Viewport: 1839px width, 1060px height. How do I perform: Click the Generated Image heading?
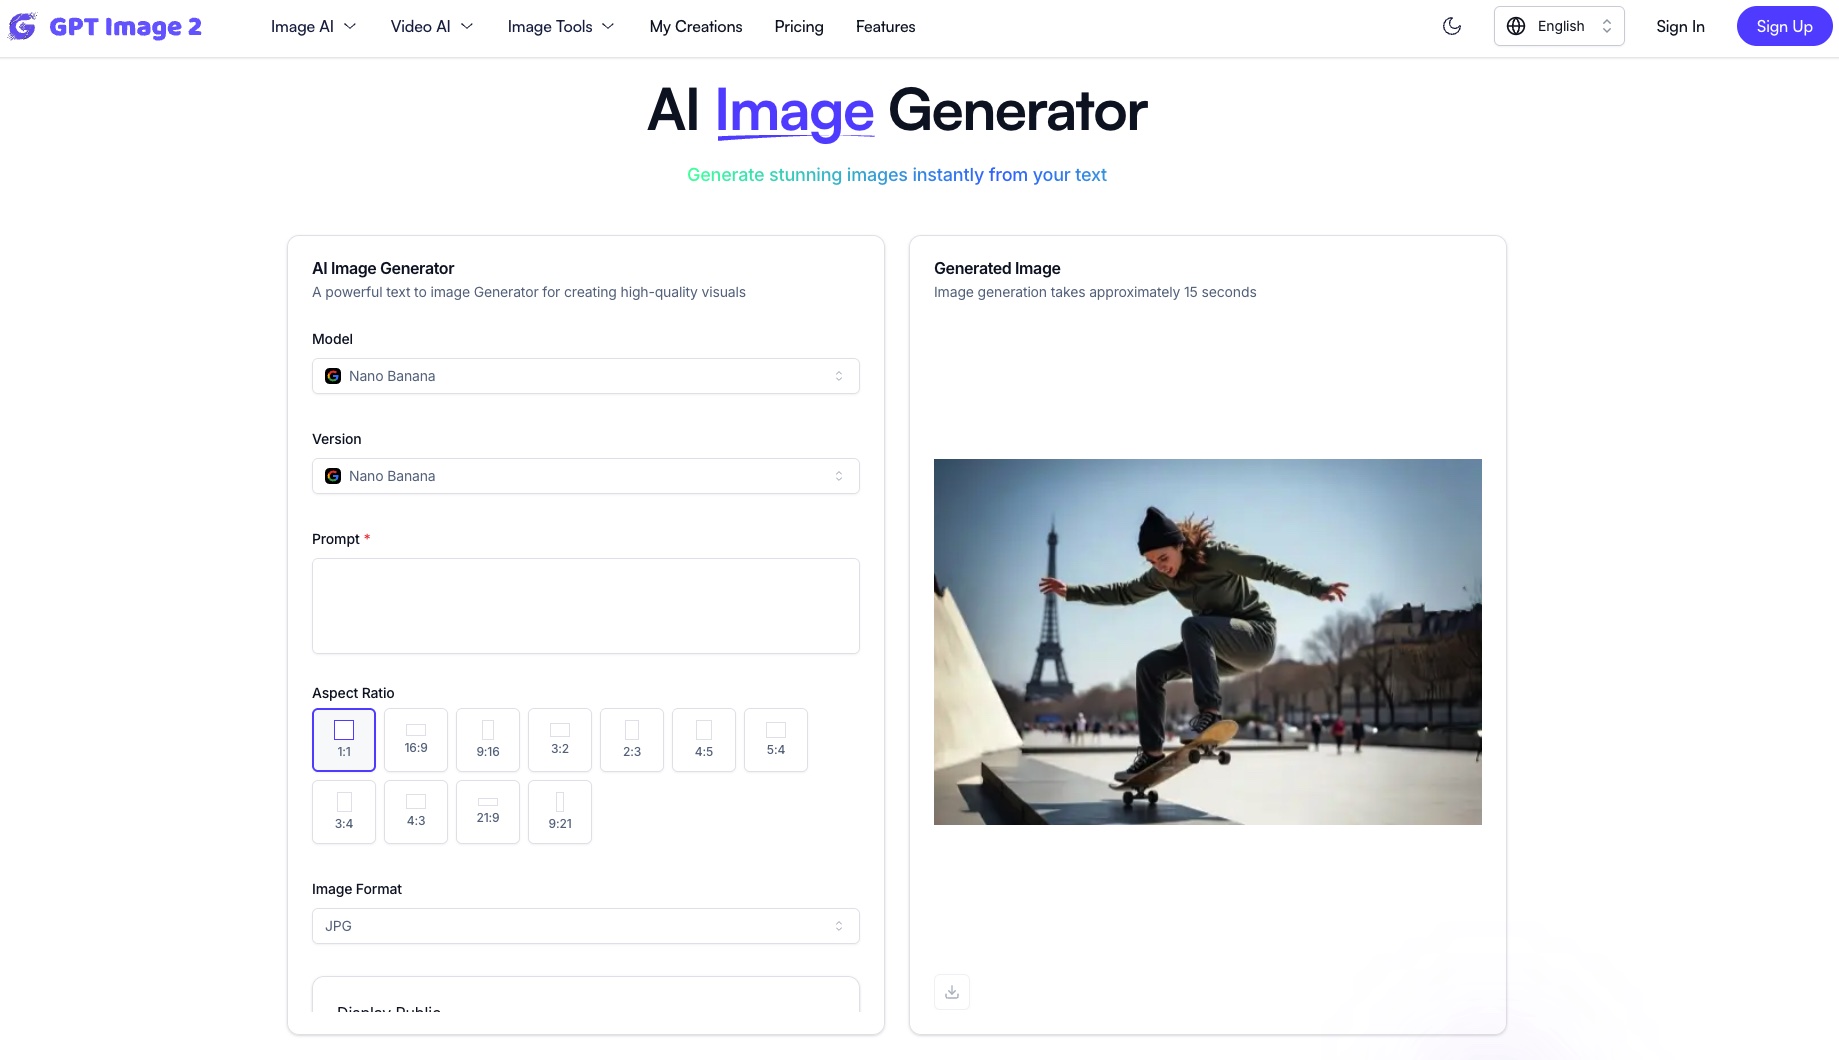tap(997, 268)
